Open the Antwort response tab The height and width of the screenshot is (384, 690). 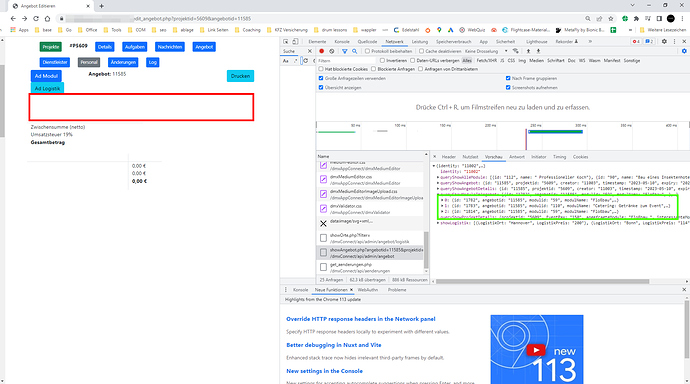point(517,157)
